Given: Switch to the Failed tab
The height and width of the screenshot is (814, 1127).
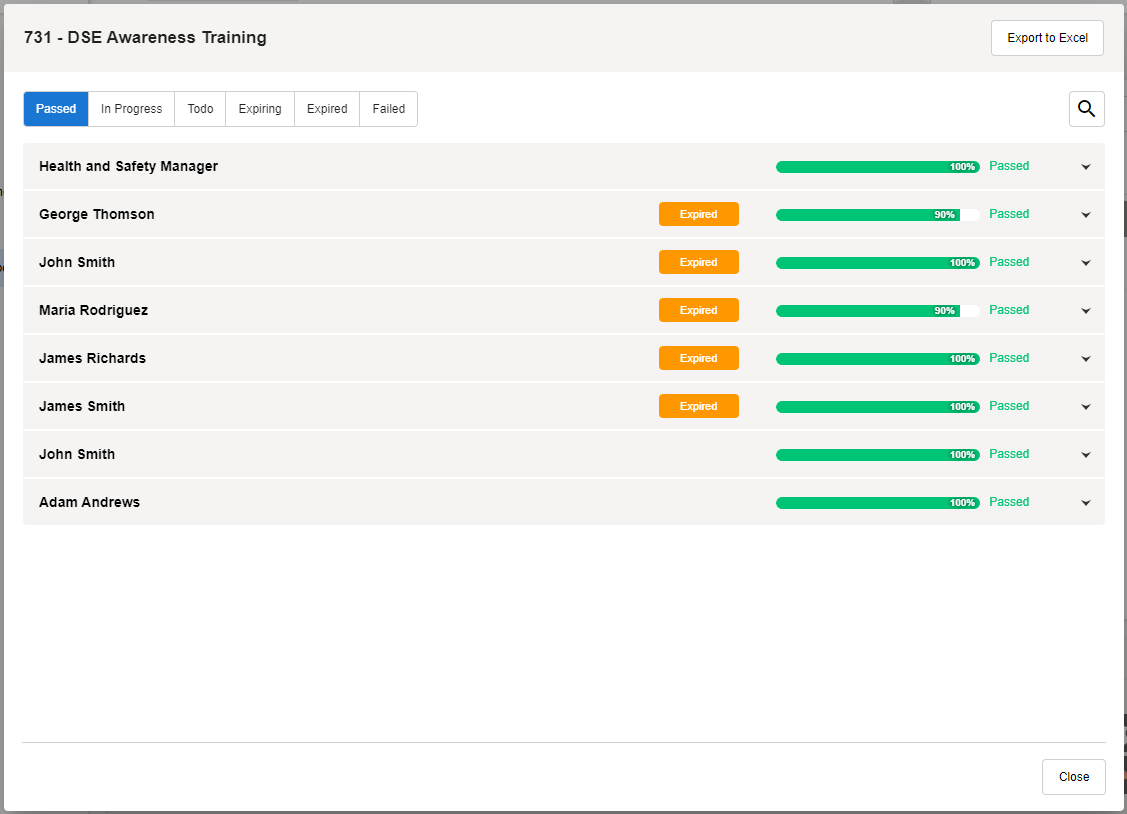Looking at the screenshot, I should click(x=388, y=109).
